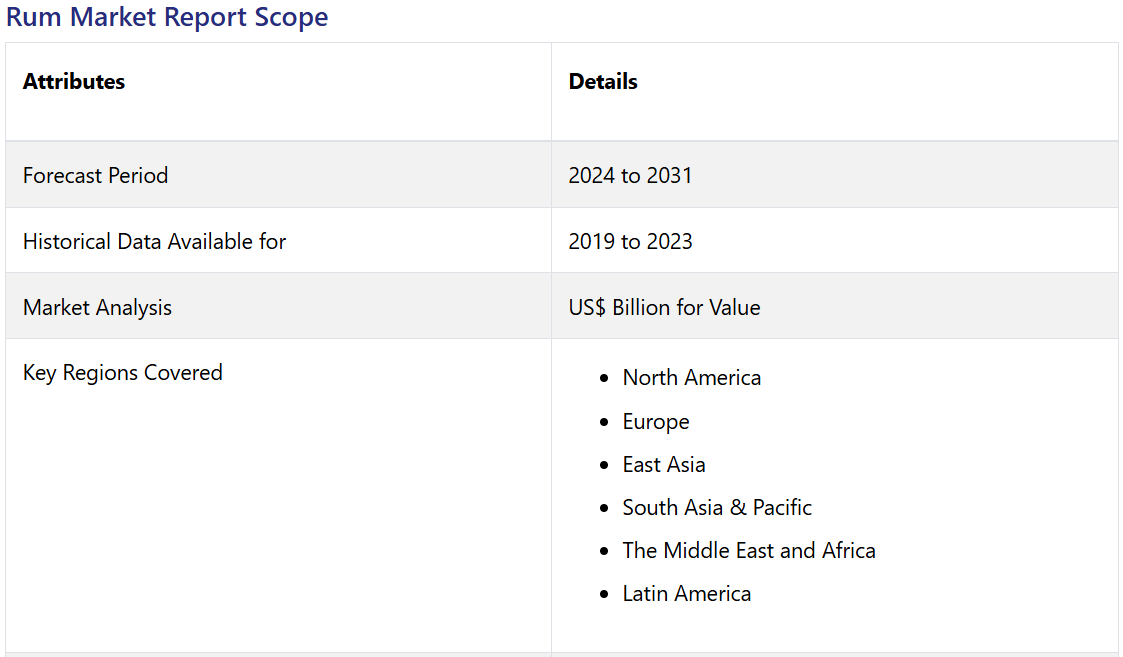
Task: Click the Key Regions Covered label
Action: [122, 373]
